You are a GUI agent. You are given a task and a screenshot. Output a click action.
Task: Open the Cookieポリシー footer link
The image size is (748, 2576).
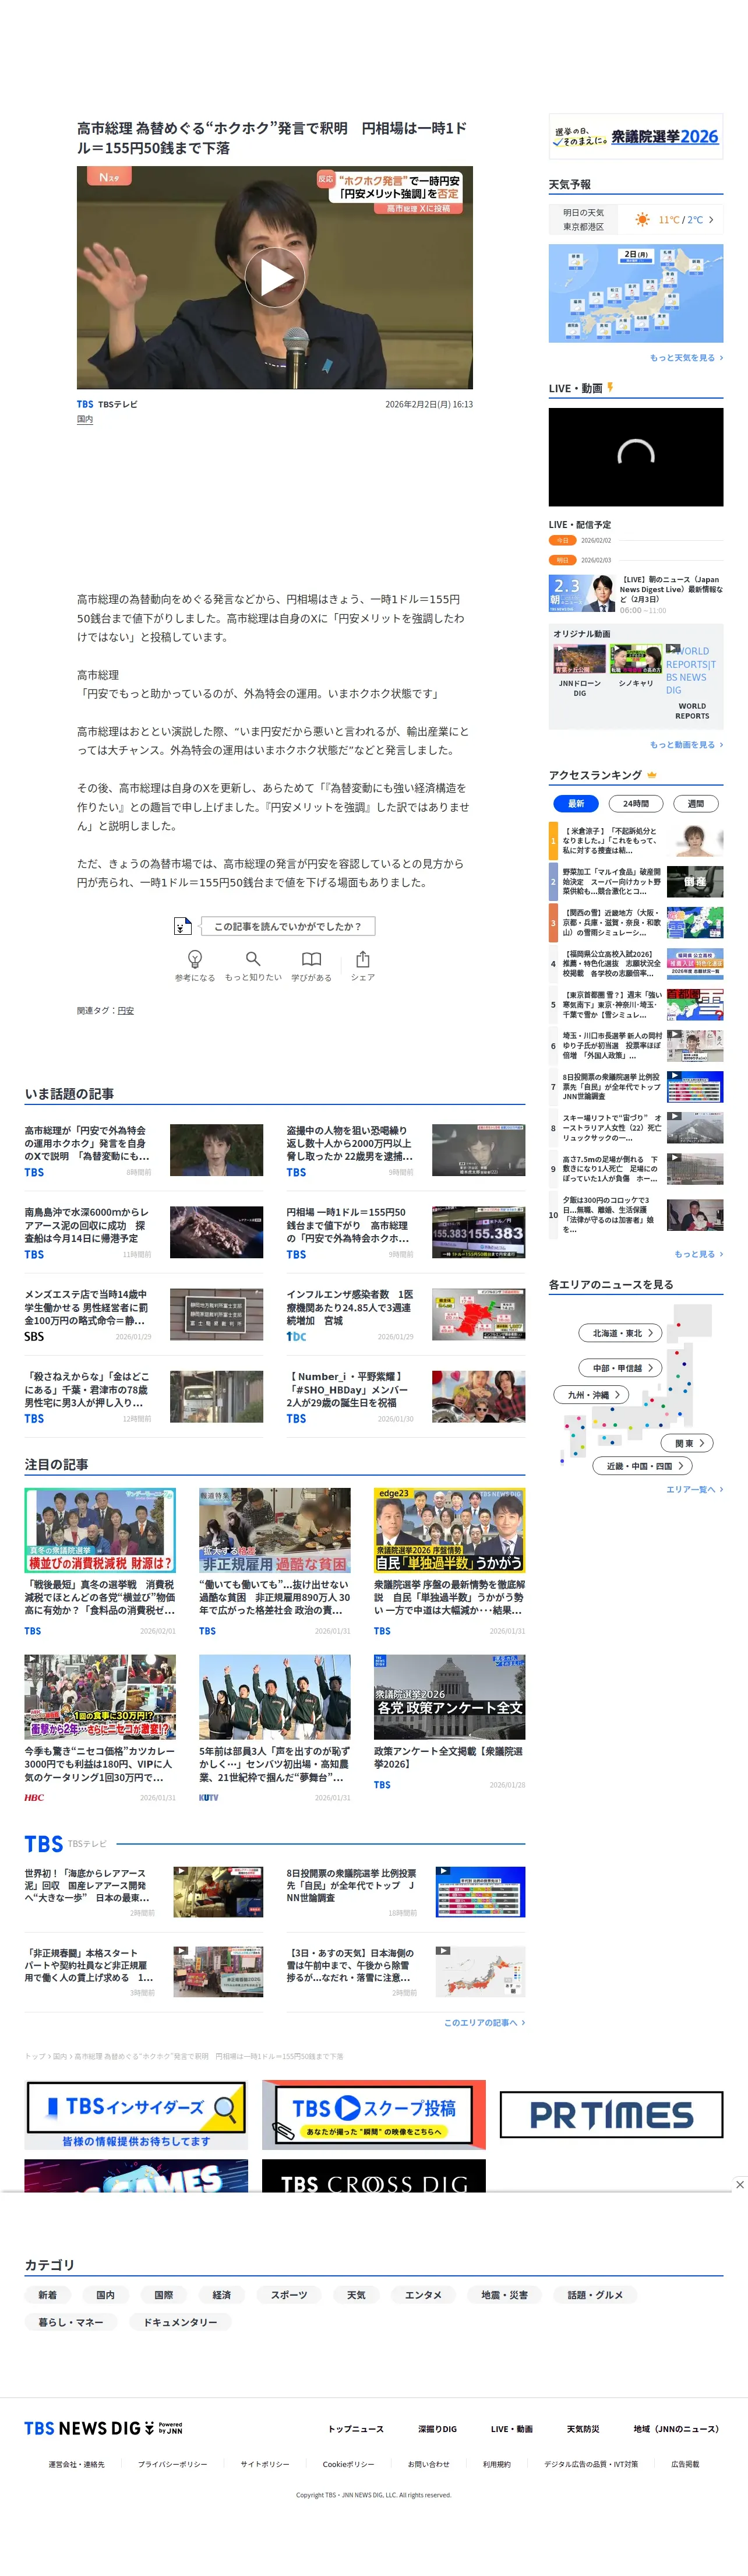point(348,2464)
